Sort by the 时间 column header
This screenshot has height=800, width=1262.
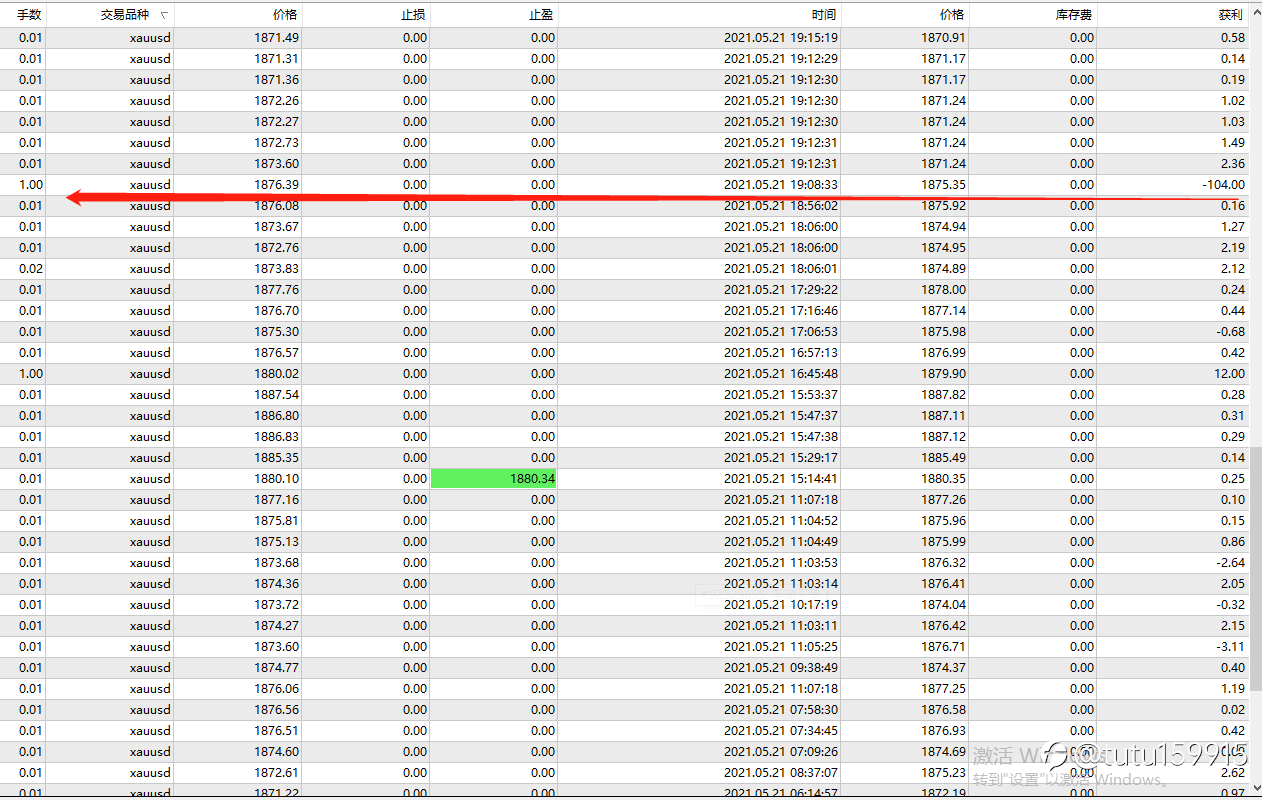[825, 15]
